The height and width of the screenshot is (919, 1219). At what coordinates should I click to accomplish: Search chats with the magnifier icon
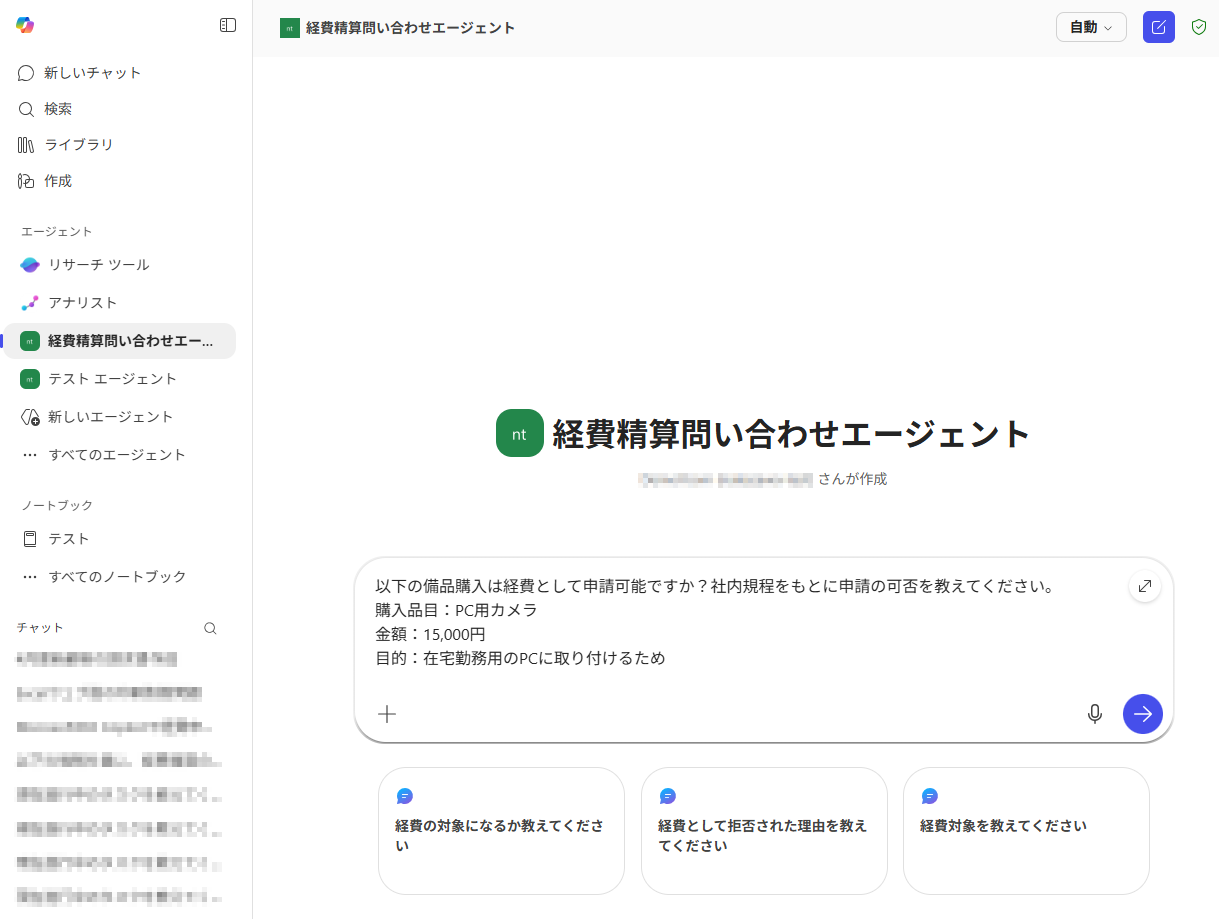pyautogui.click(x=210, y=629)
